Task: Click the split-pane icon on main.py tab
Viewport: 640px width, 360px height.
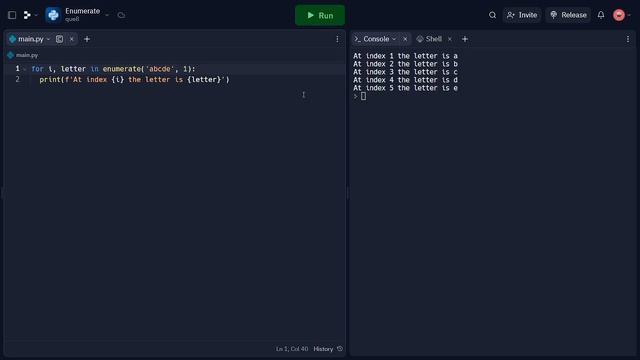Action: pos(60,39)
